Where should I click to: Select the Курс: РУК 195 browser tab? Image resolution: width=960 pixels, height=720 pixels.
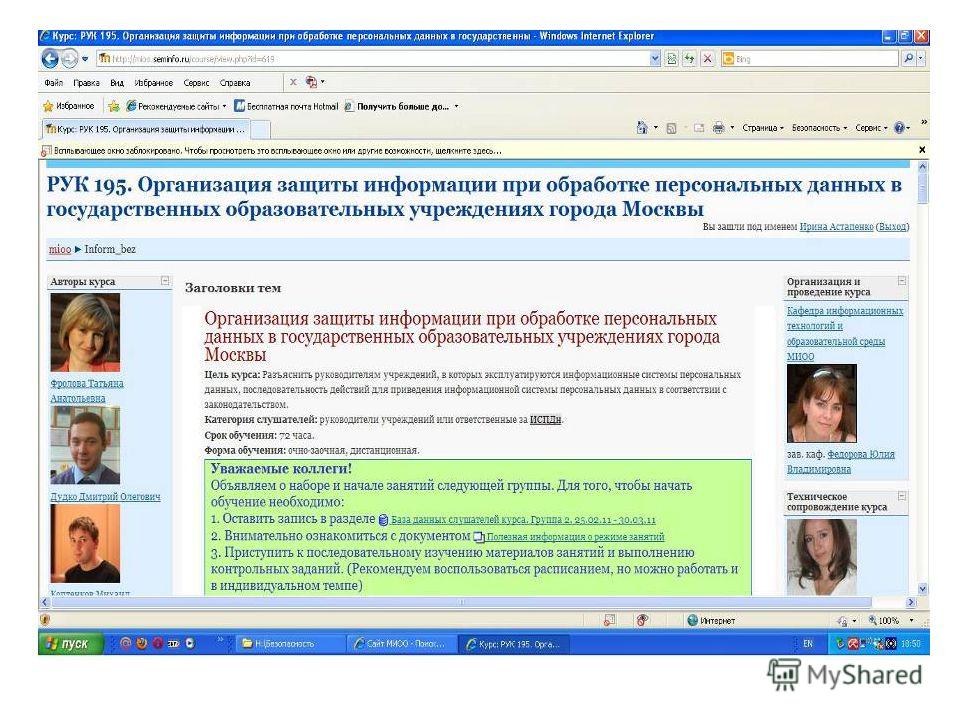pyautogui.click(x=146, y=129)
